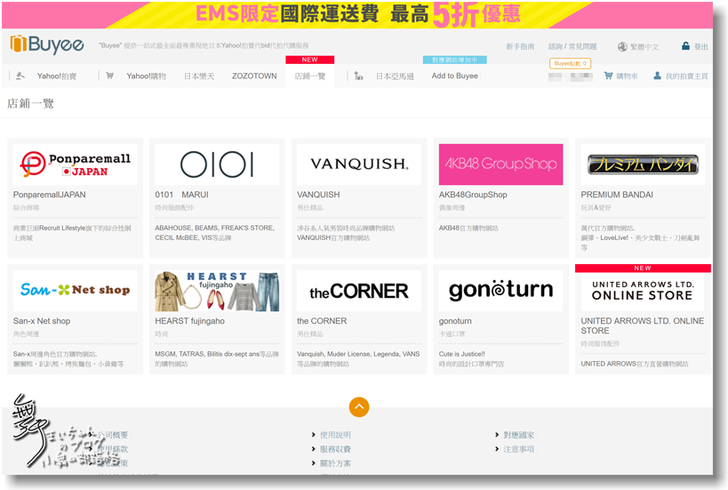This screenshot has width=728, height=490.
Task: Click the EMS shipping discount banner
Action: (x=358, y=14)
